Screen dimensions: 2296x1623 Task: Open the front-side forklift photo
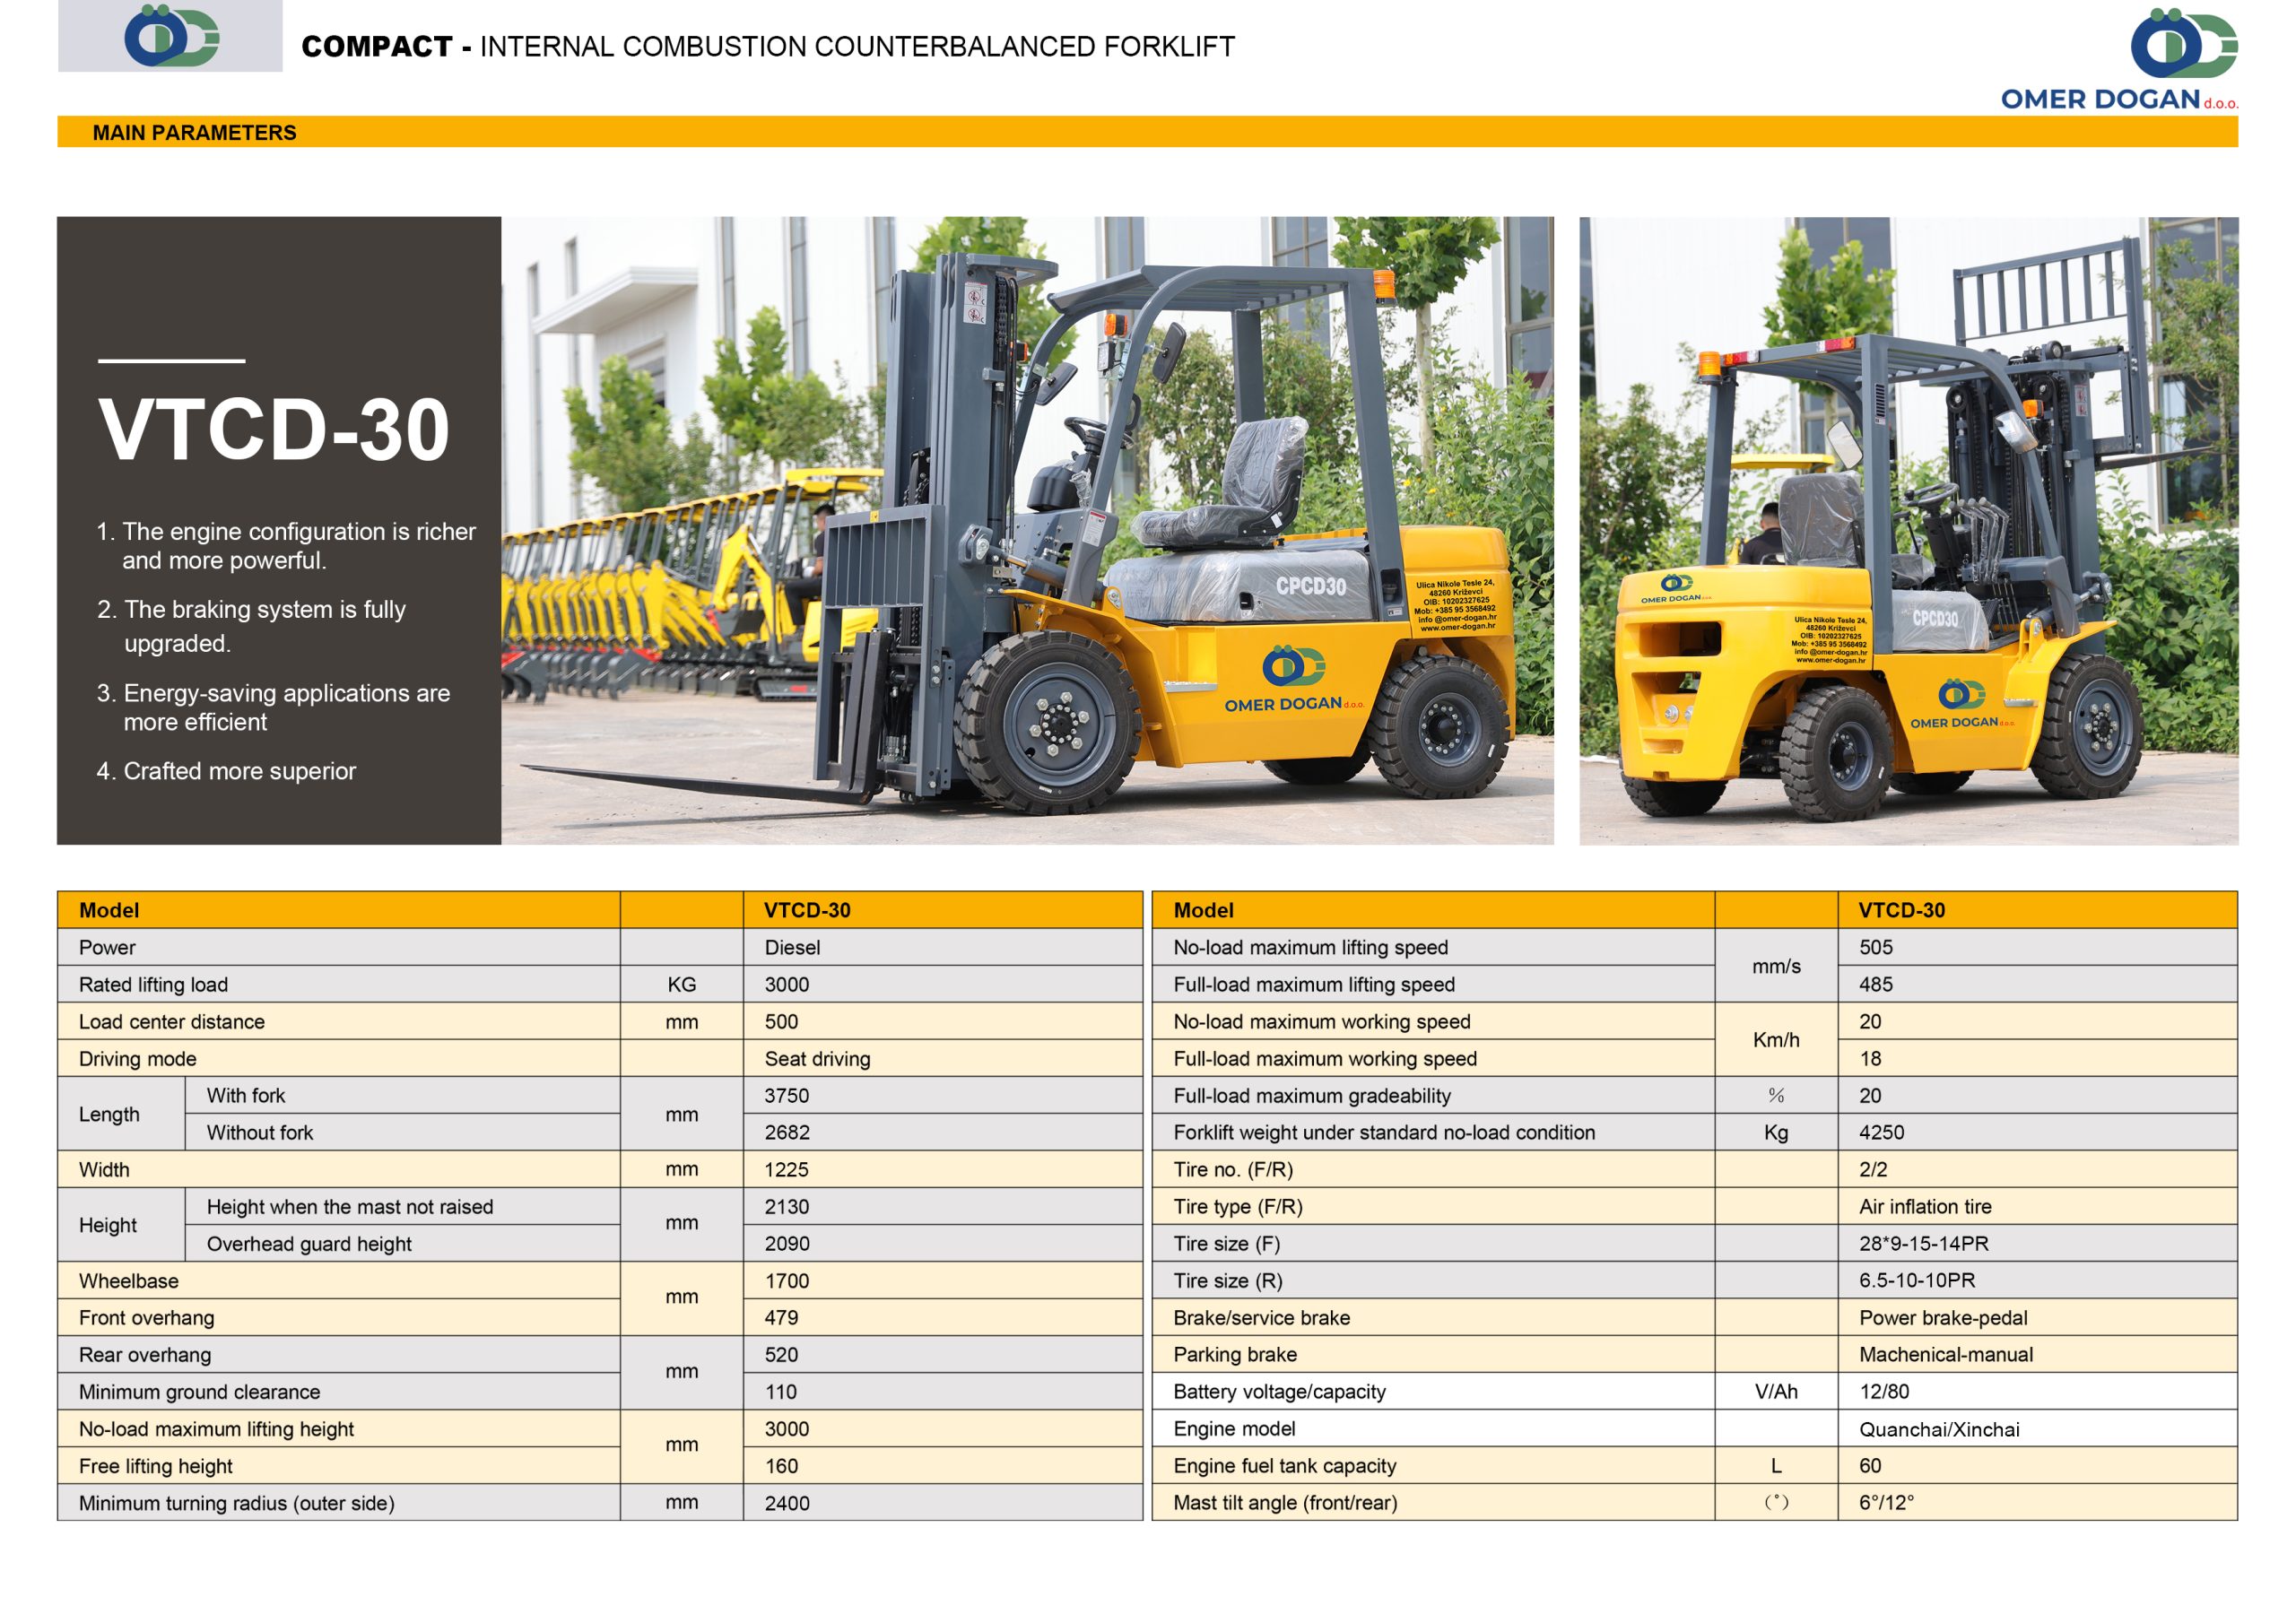[x=1027, y=531]
